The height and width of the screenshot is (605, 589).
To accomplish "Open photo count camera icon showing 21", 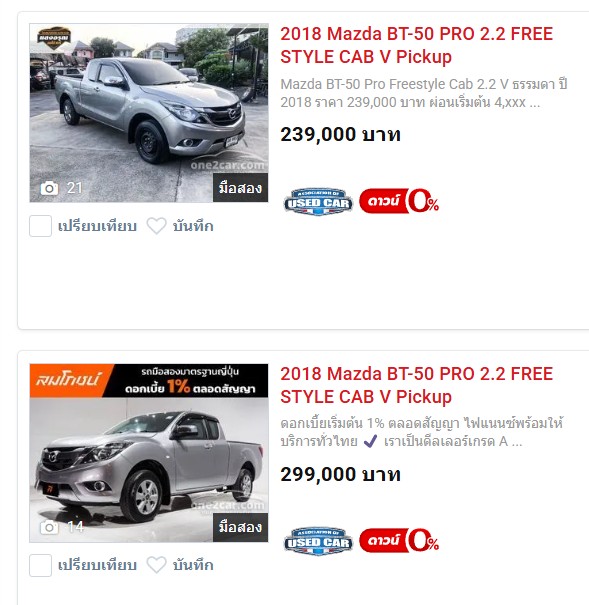I will point(49,188).
